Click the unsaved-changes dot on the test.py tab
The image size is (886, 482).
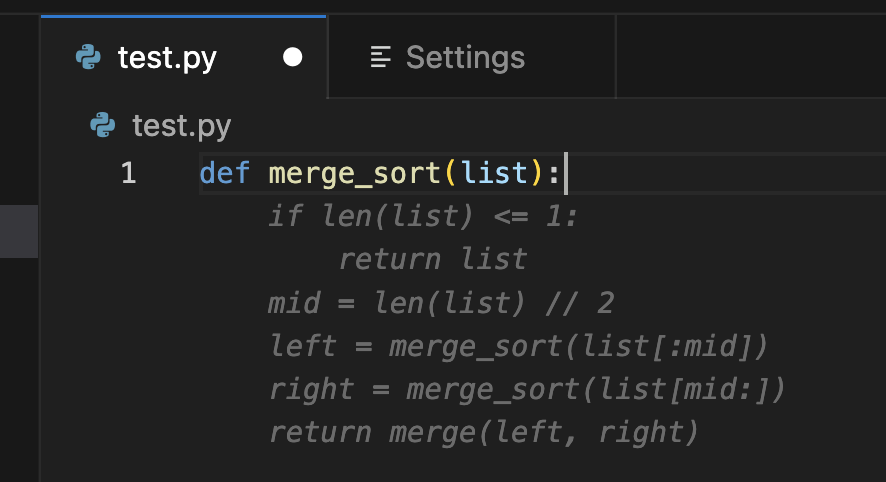tap(292, 58)
